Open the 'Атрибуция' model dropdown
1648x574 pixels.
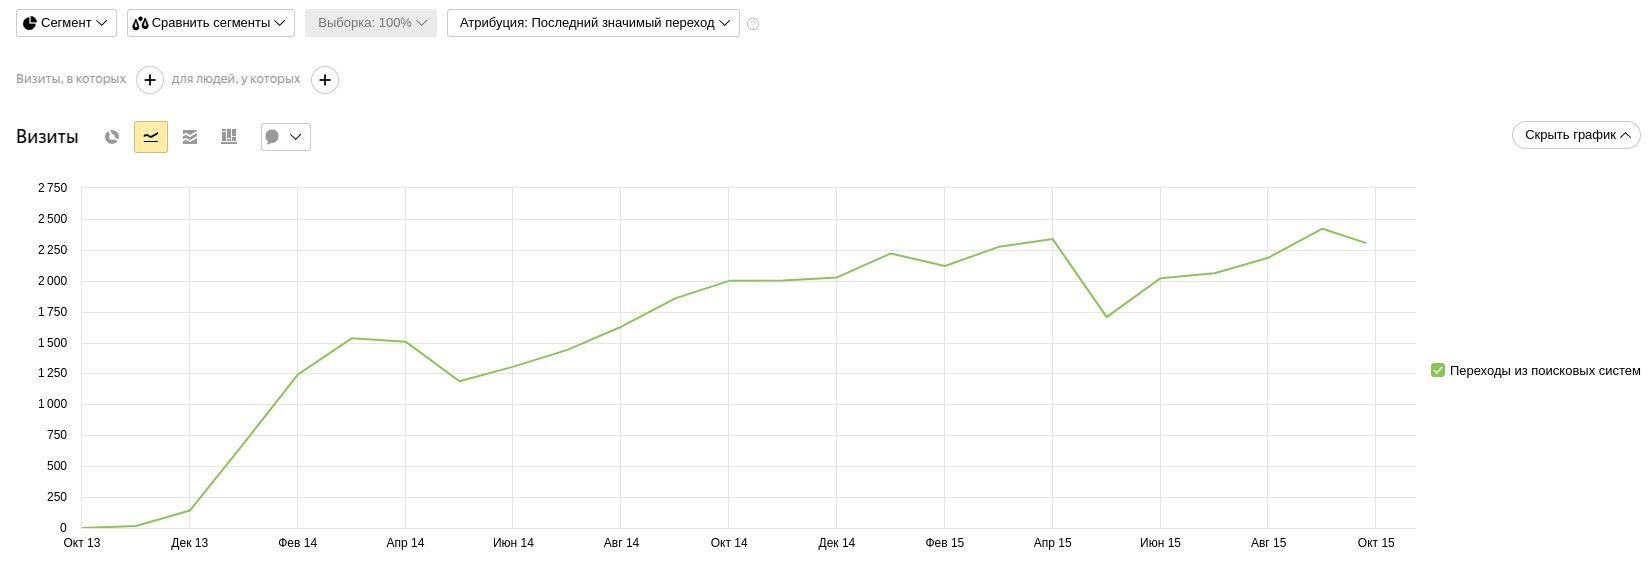tap(593, 23)
